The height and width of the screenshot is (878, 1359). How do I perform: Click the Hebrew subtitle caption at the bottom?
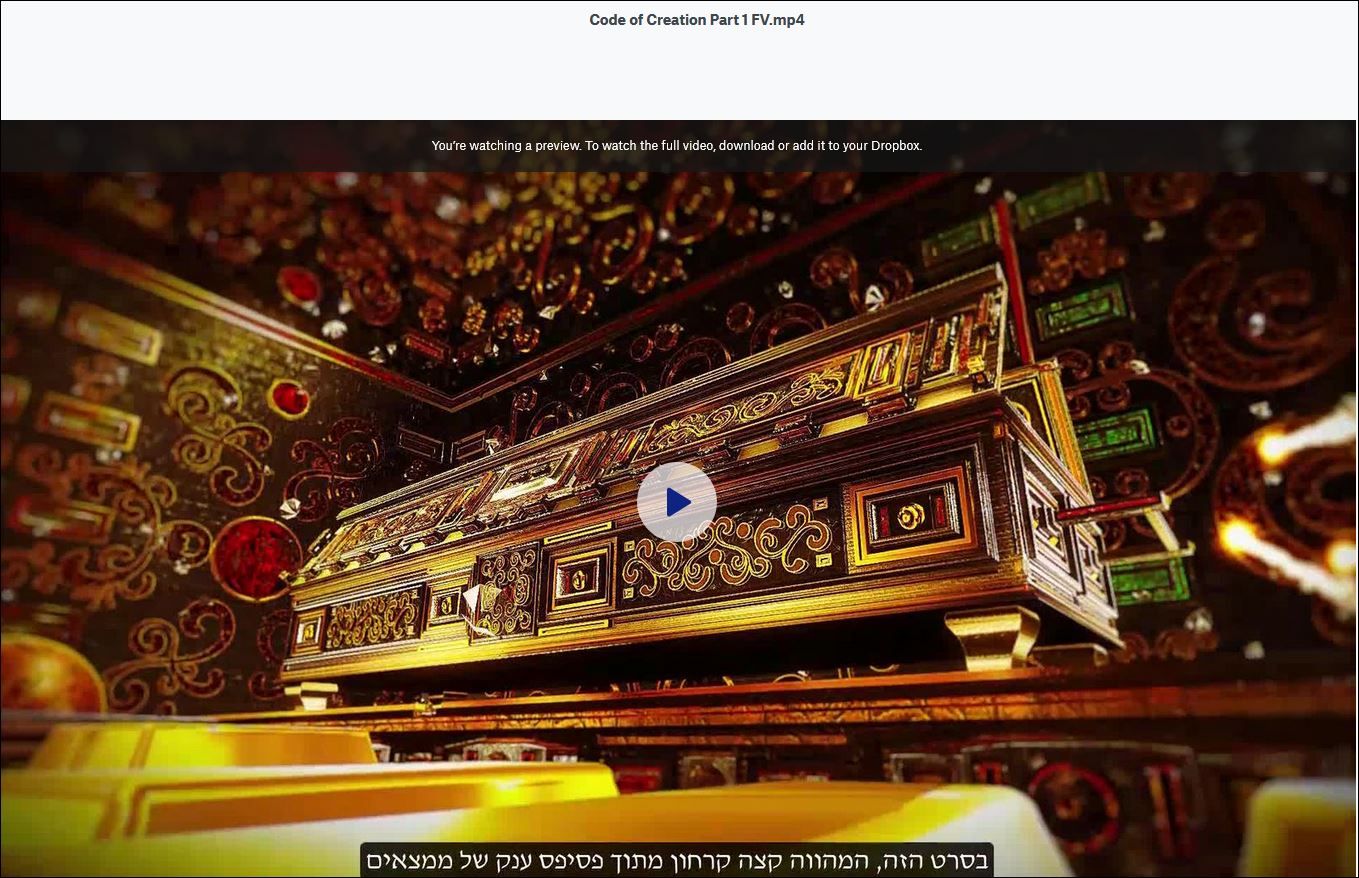(676, 860)
